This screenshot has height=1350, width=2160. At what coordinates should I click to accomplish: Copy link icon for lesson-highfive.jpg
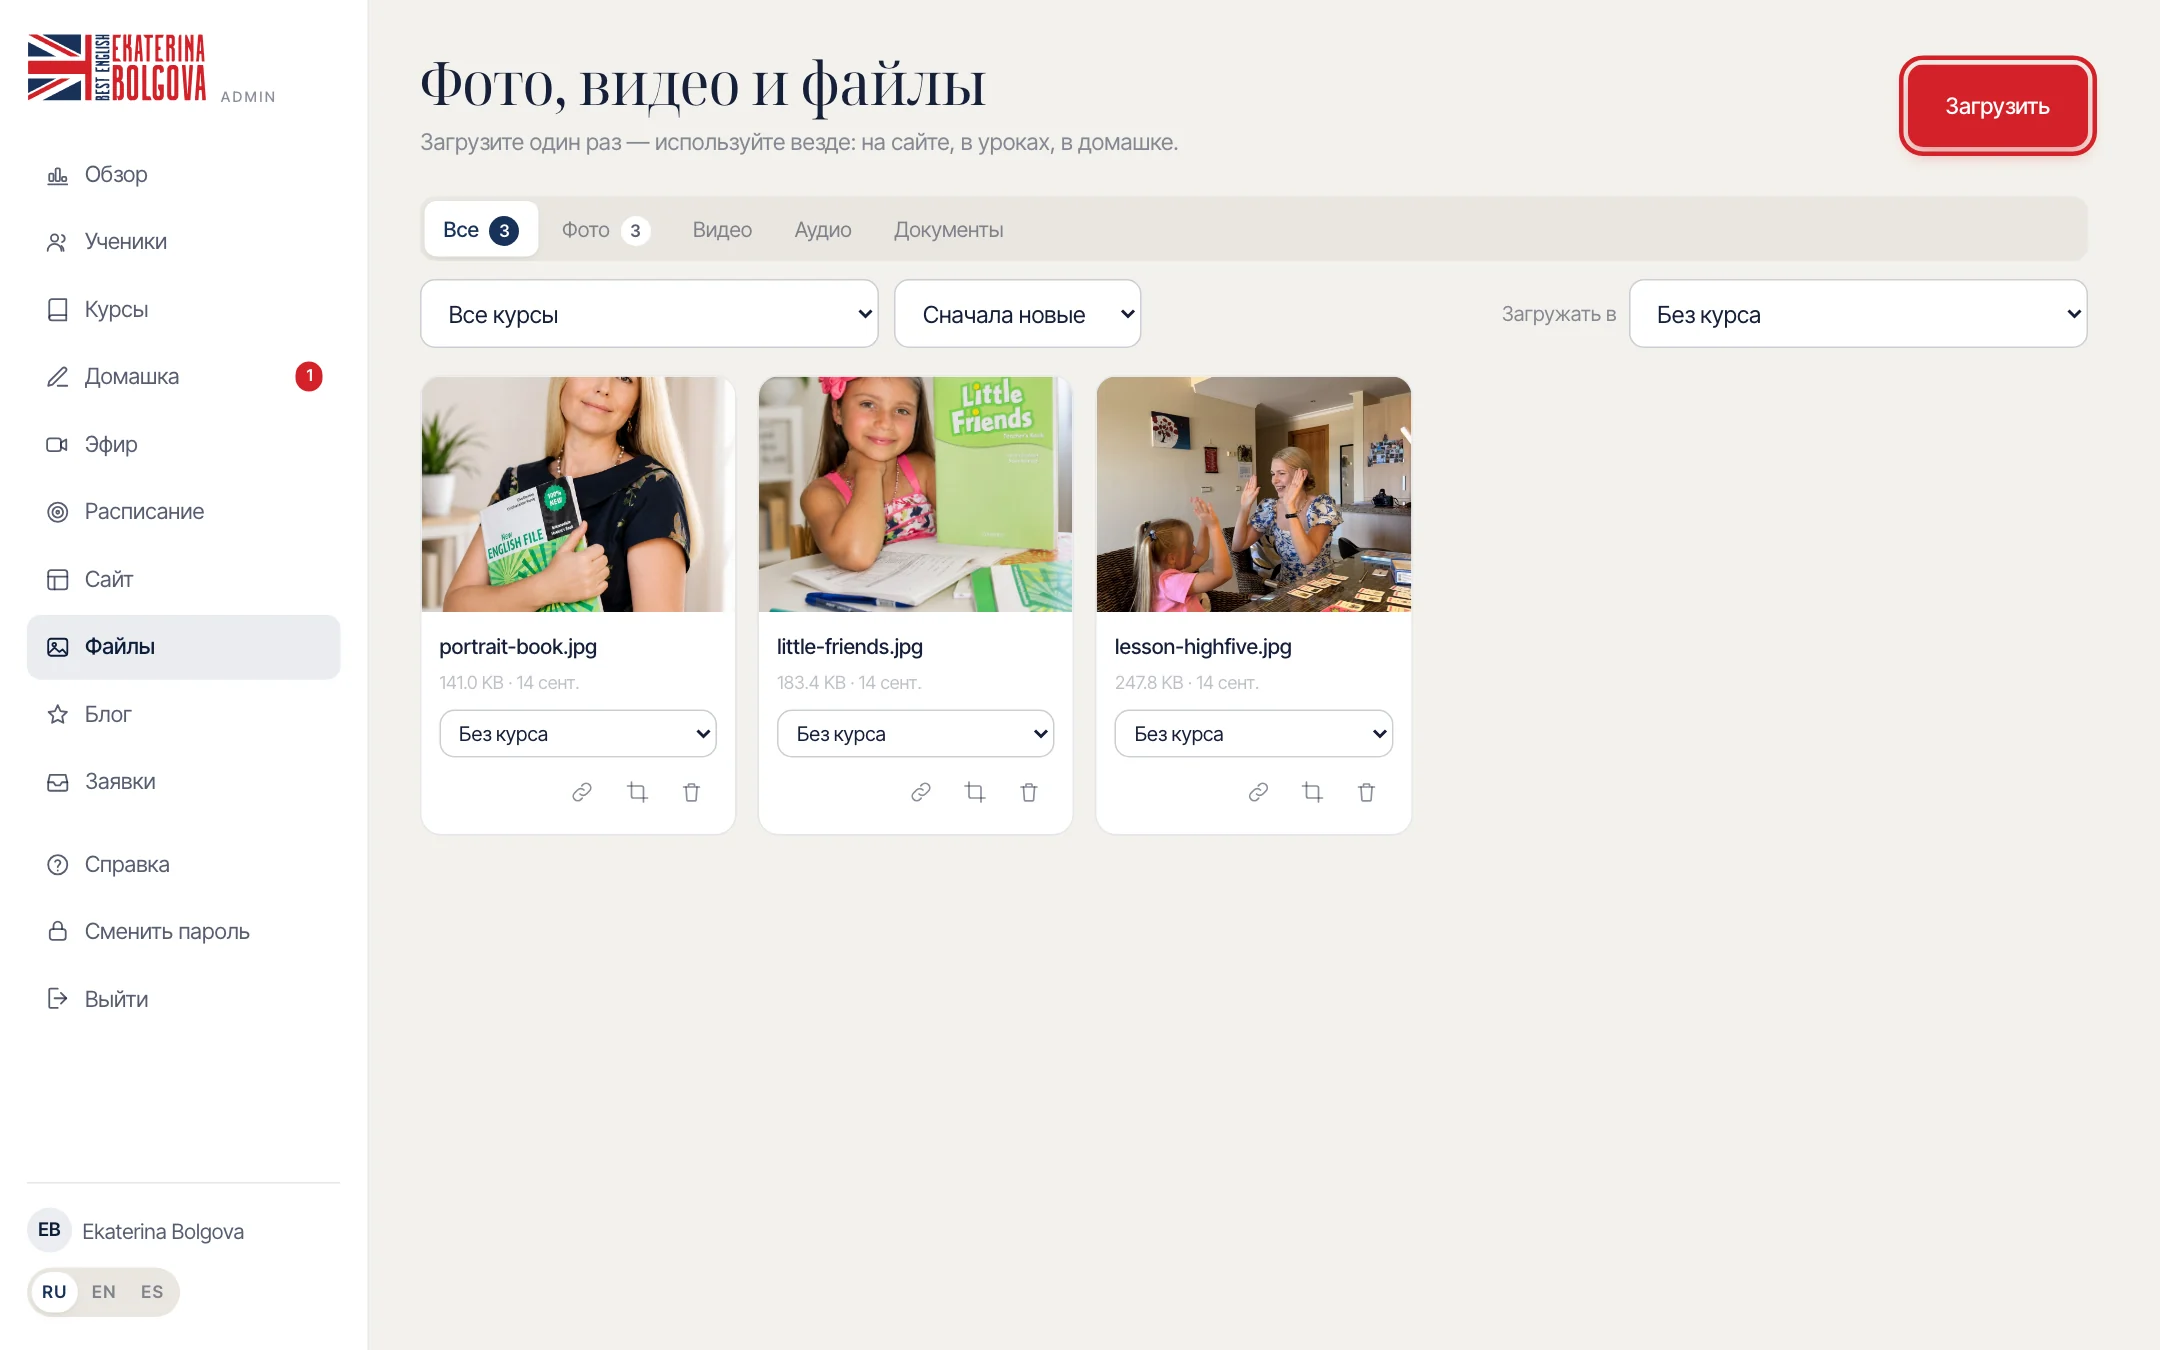[x=1258, y=792]
